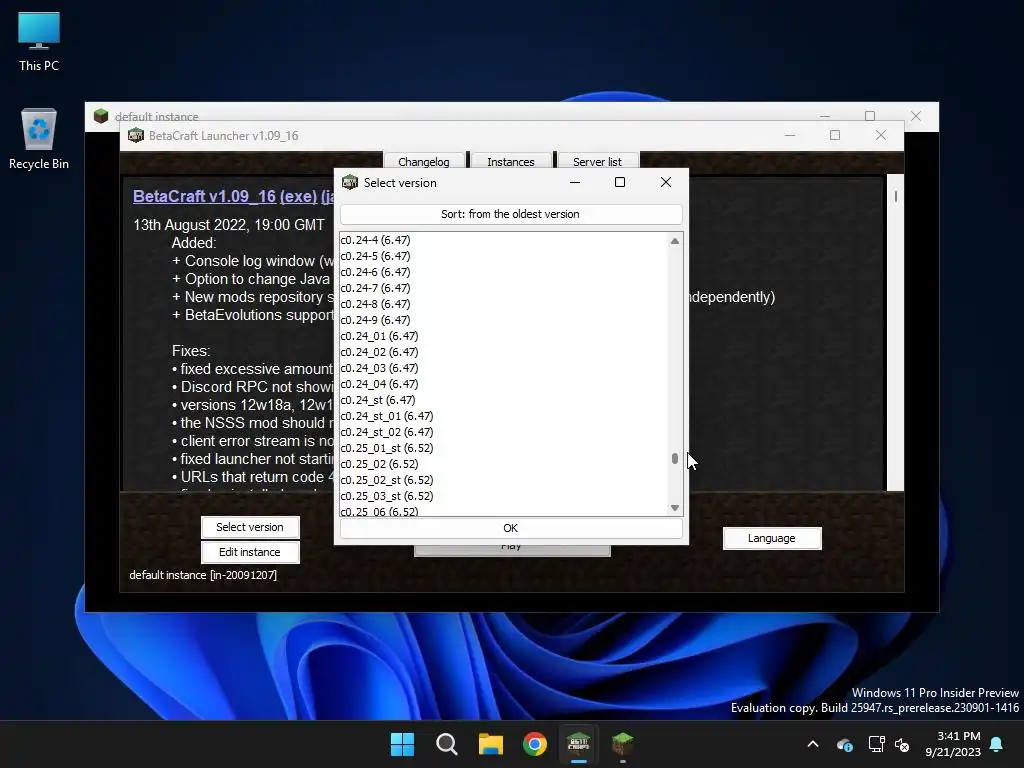Show hidden system tray icons
The width and height of the screenshot is (1024, 768).
coord(813,744)
